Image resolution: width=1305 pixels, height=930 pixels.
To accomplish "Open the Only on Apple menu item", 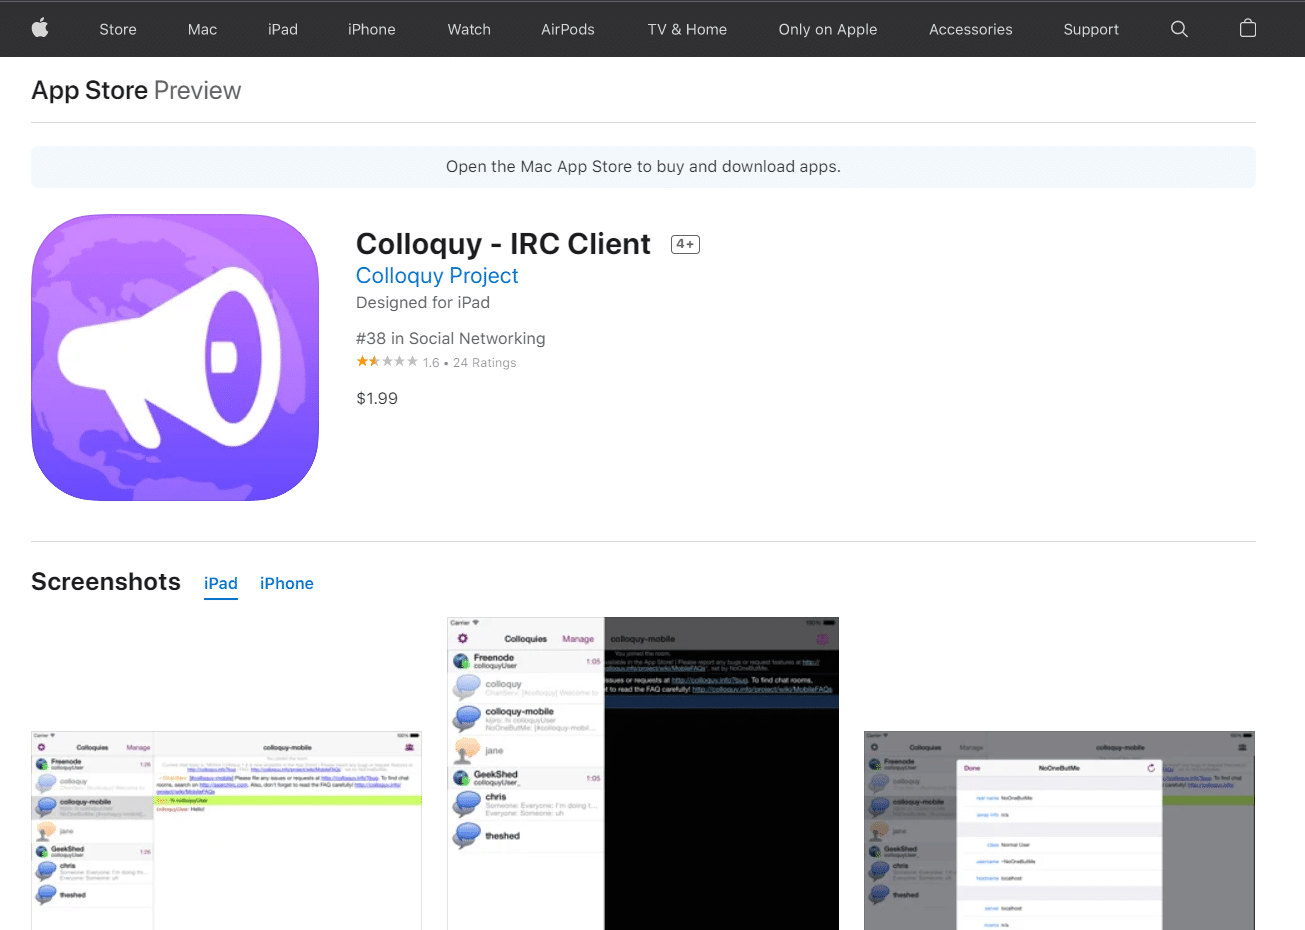I will coord(828,29).
